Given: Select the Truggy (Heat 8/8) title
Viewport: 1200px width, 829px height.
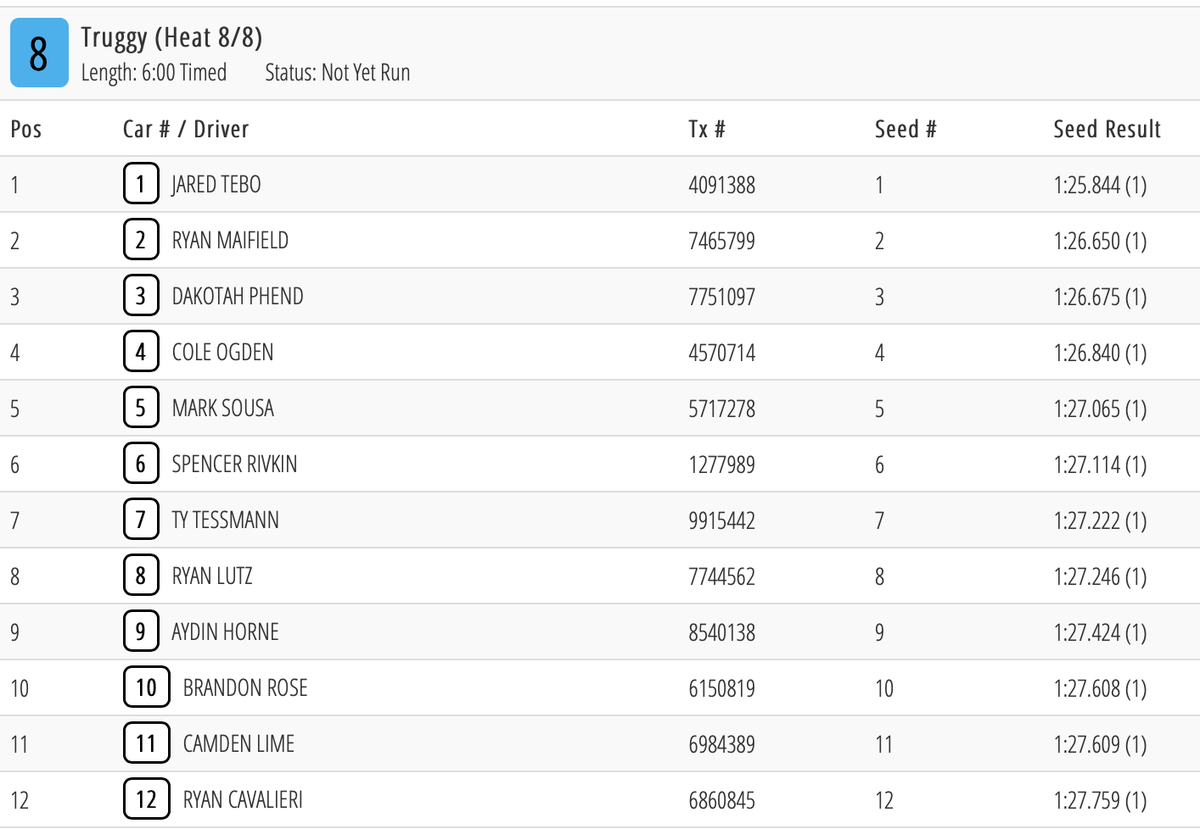Looking at the screenshot, I should point(172,38).
